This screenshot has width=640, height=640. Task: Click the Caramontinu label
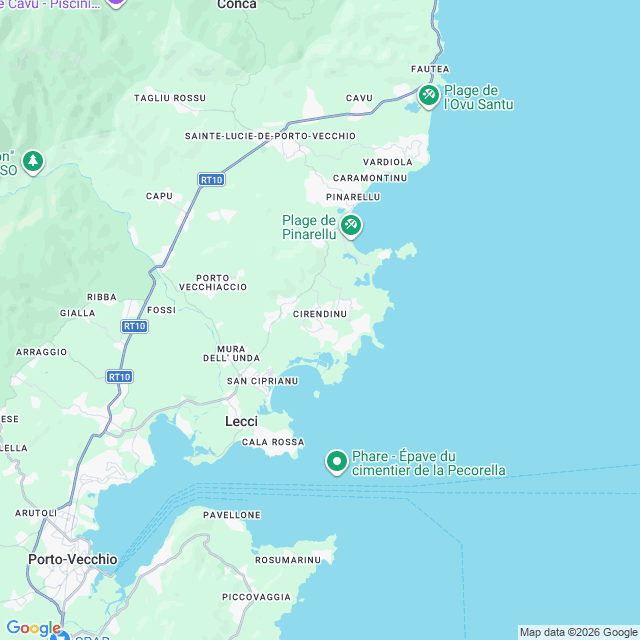tap(370, 178)
